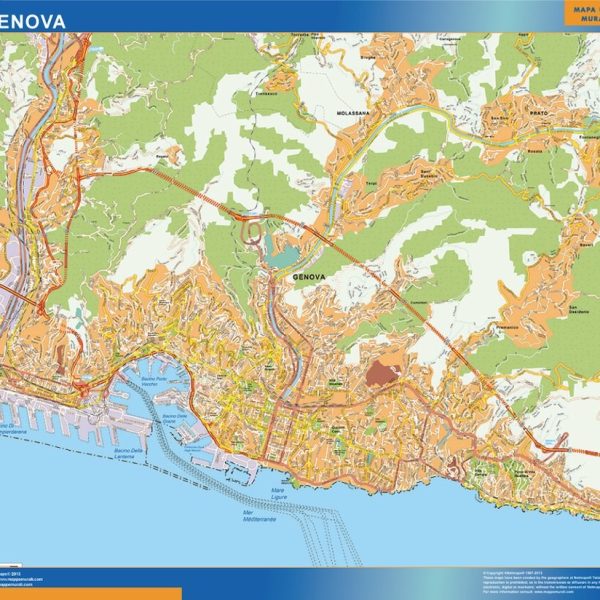Click the white GENOVA title in header
The height and width of the screenshot is (600, 600).
tap(32, 22)
